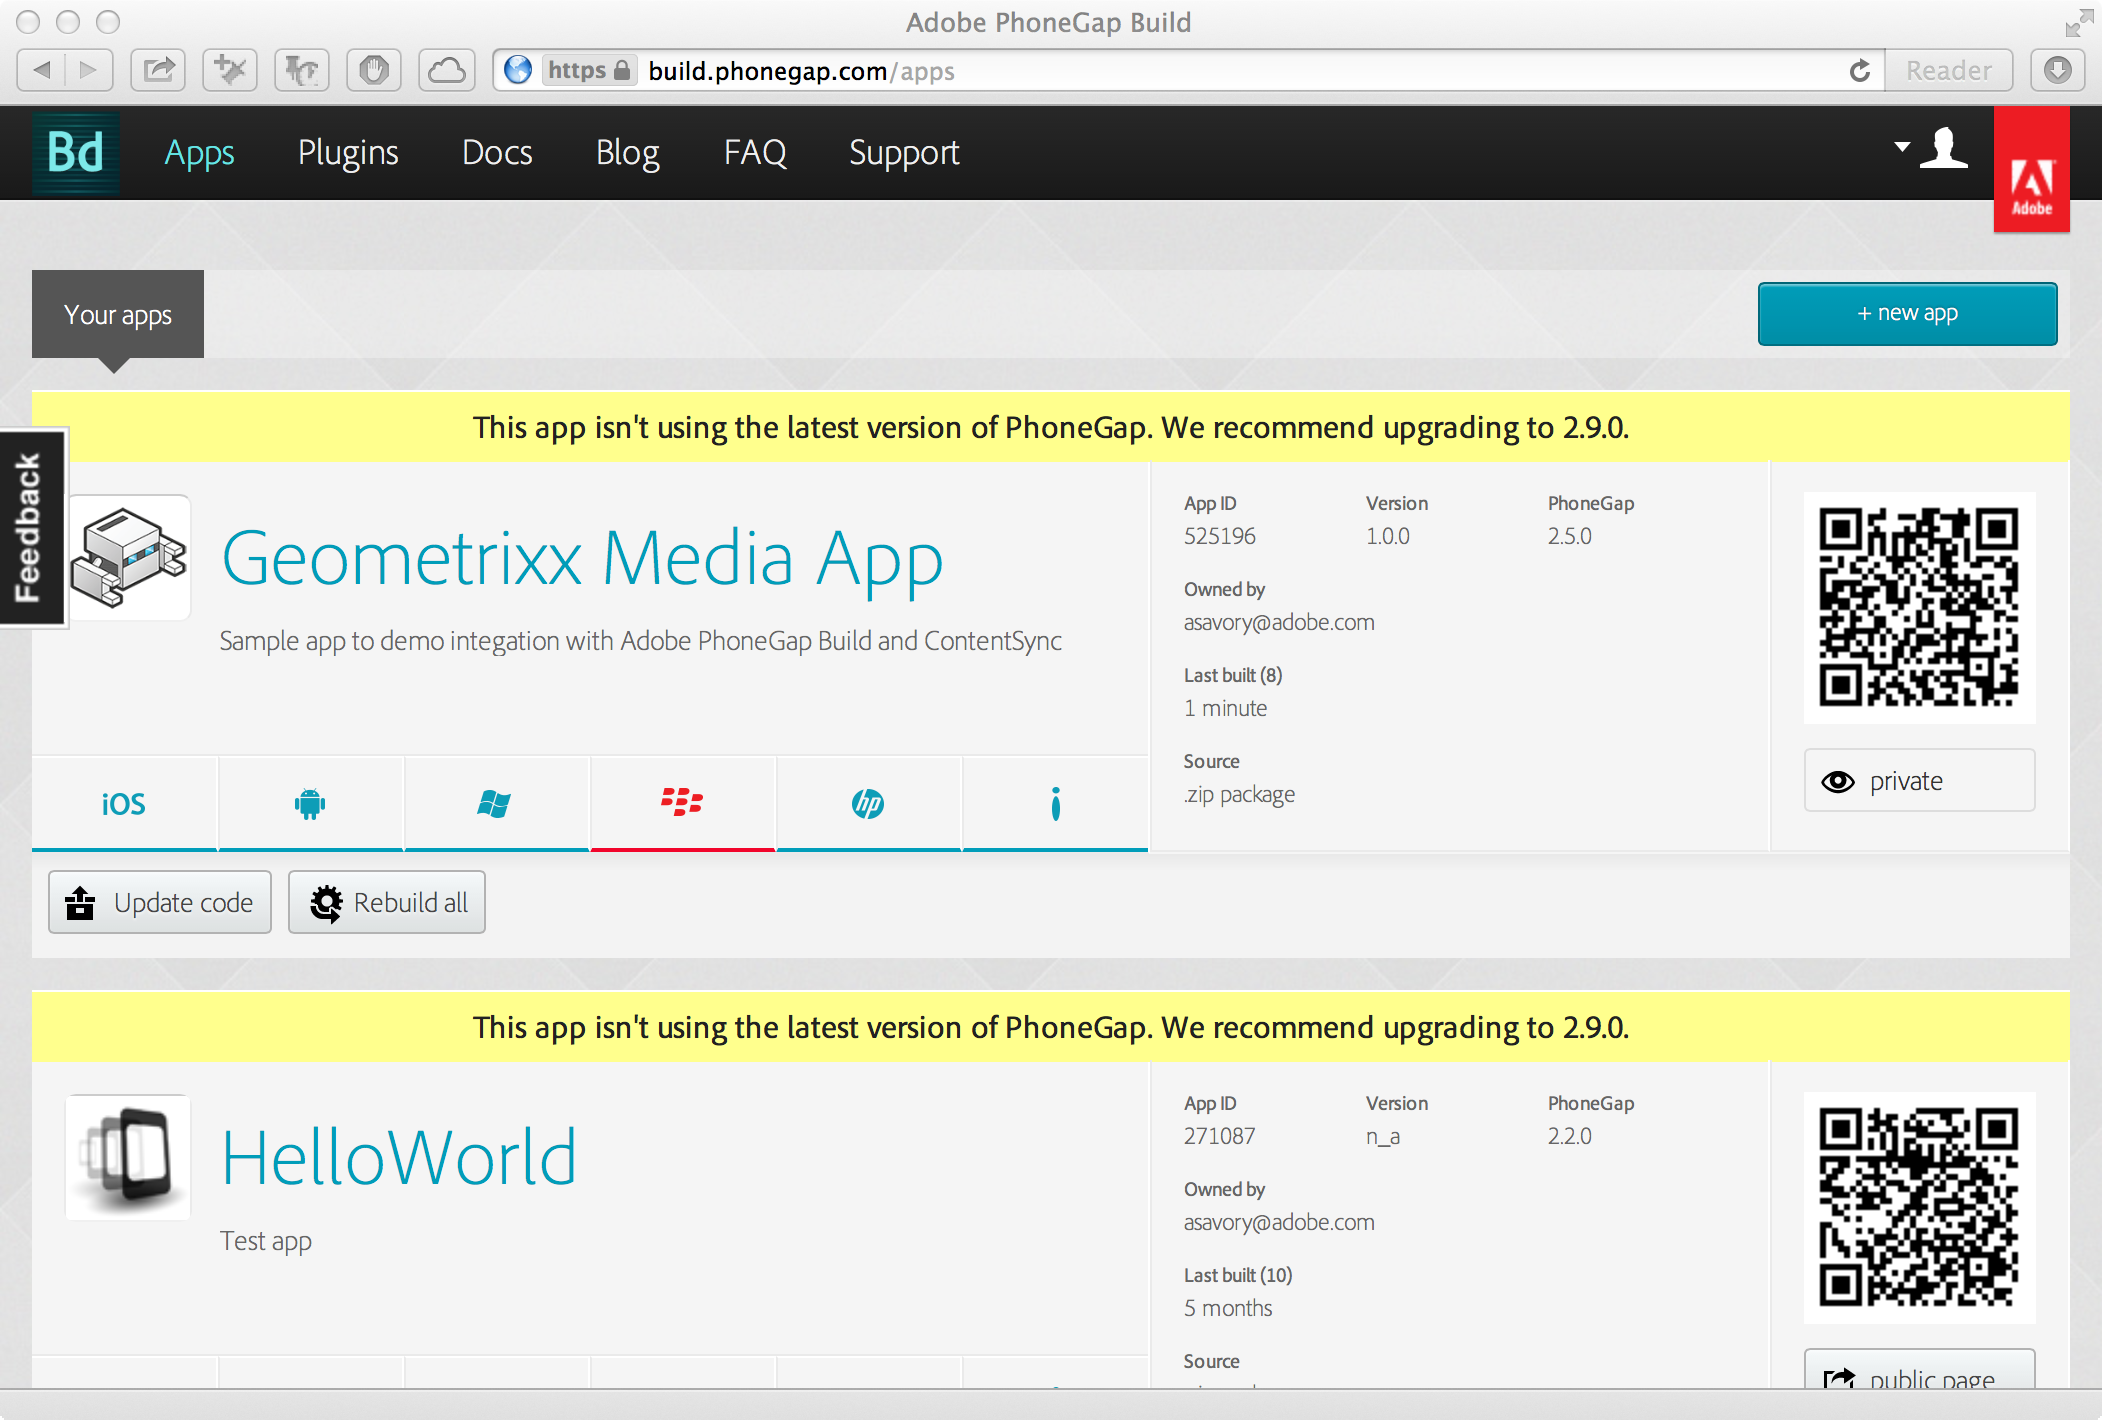Screen dimensions: 2102x1420
Task: Click the Update code button
Action: (x=160, y=902)
